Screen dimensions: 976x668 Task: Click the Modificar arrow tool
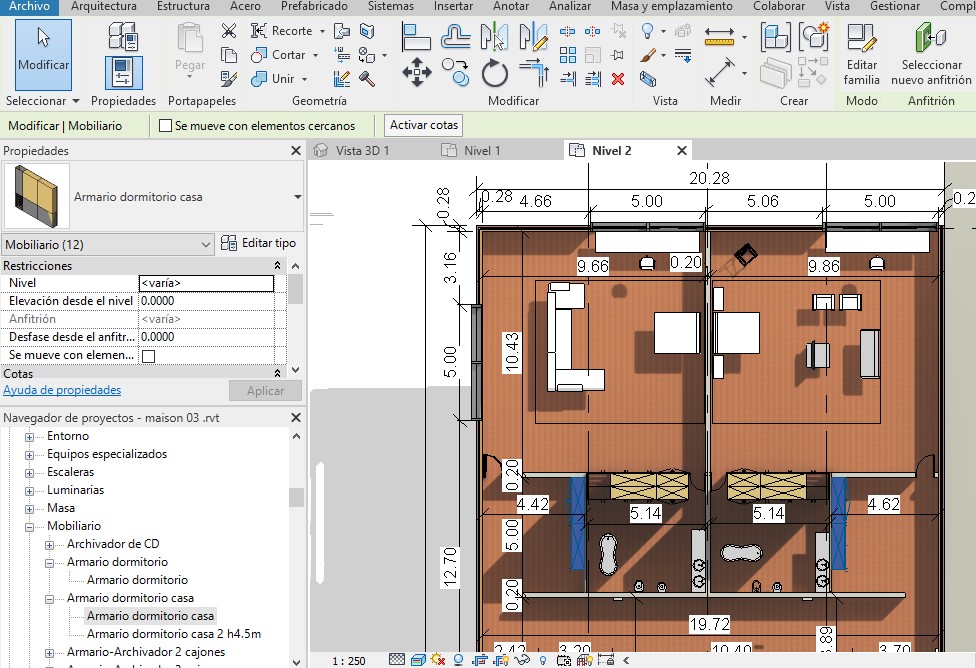pyautogui.click(x=43, y=52)
